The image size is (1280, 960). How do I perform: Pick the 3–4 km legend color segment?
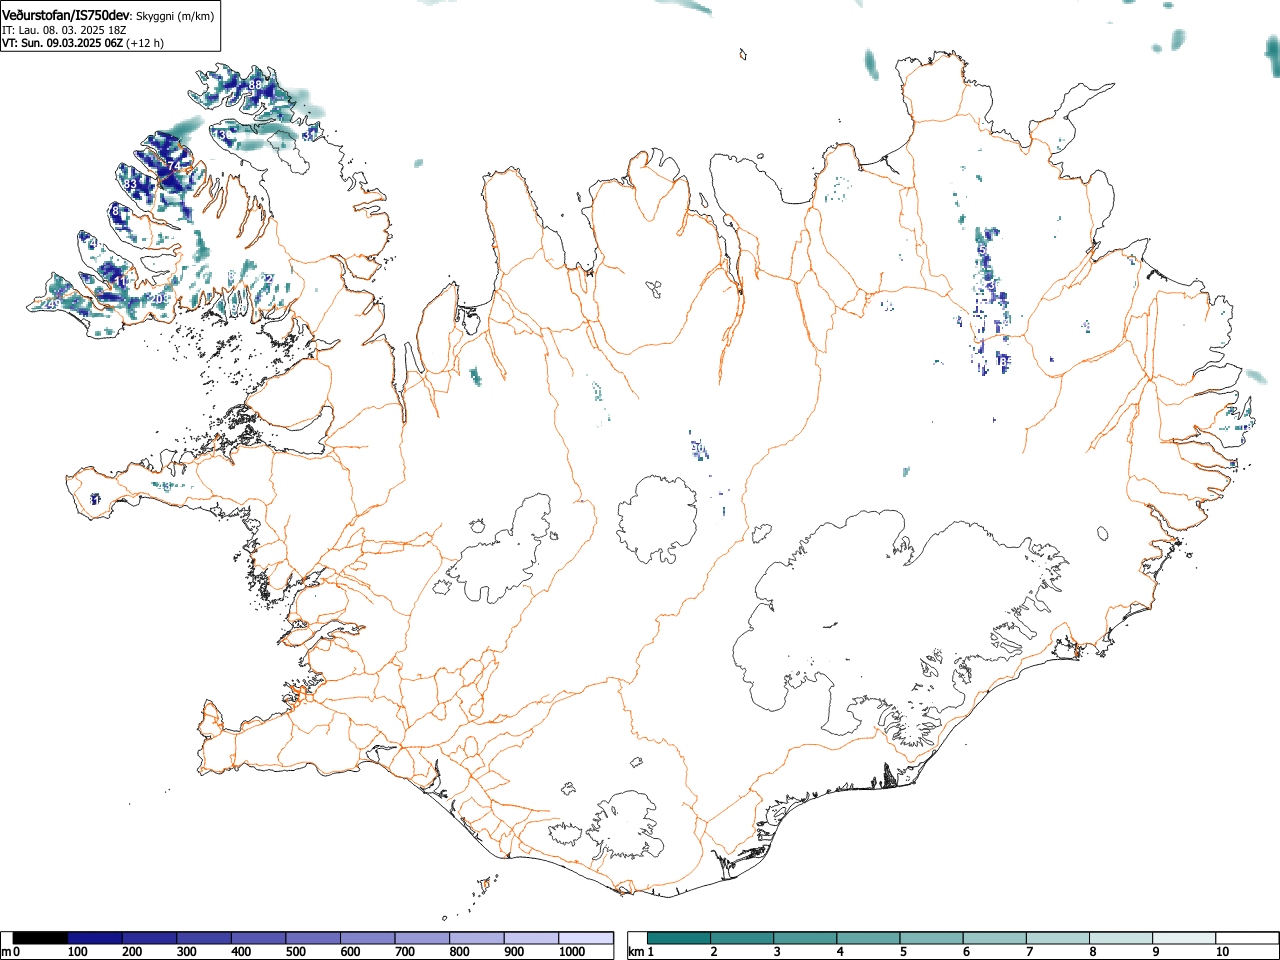[806, 938]
